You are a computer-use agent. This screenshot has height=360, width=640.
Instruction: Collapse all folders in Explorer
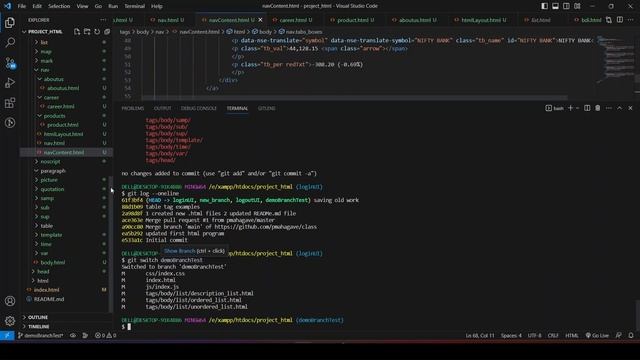tap(107, 31)
